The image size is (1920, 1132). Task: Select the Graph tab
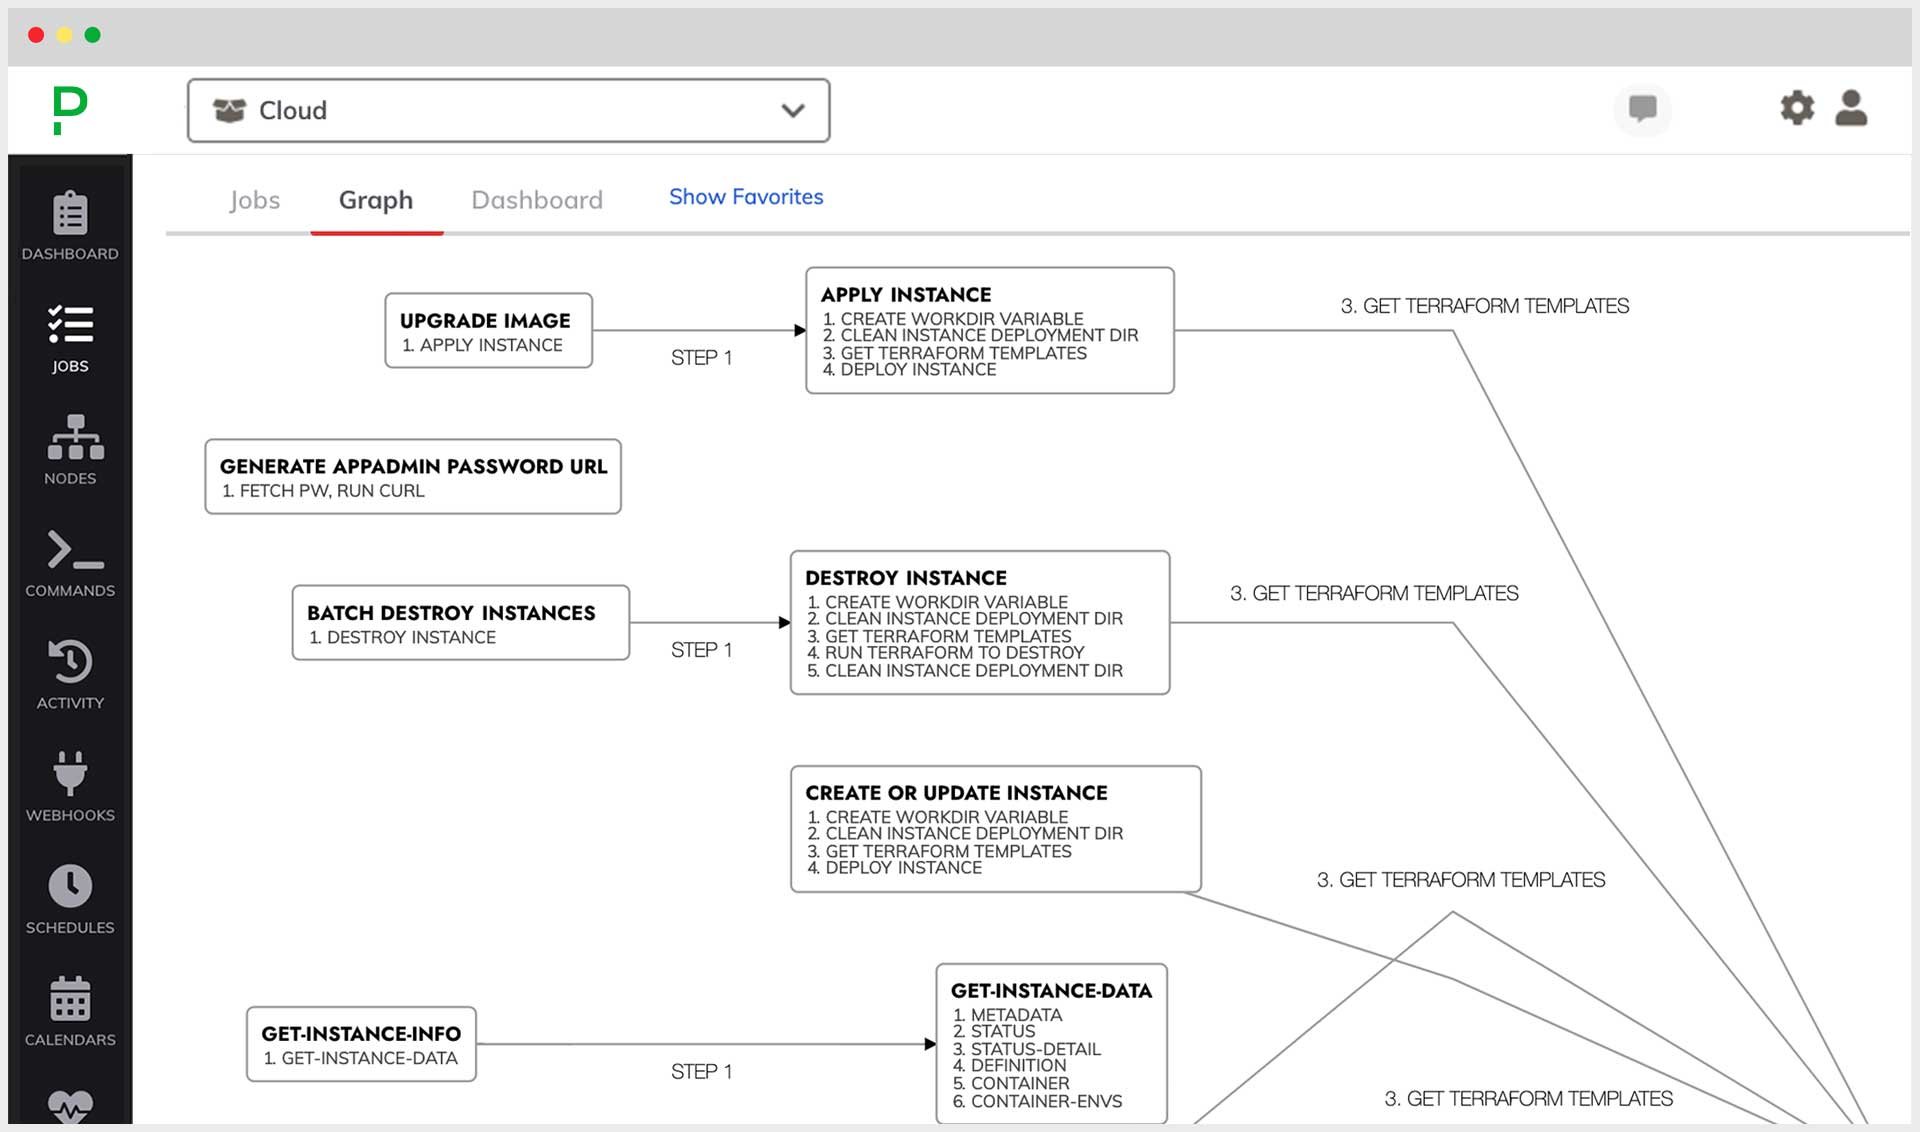[x=376, y=200]
